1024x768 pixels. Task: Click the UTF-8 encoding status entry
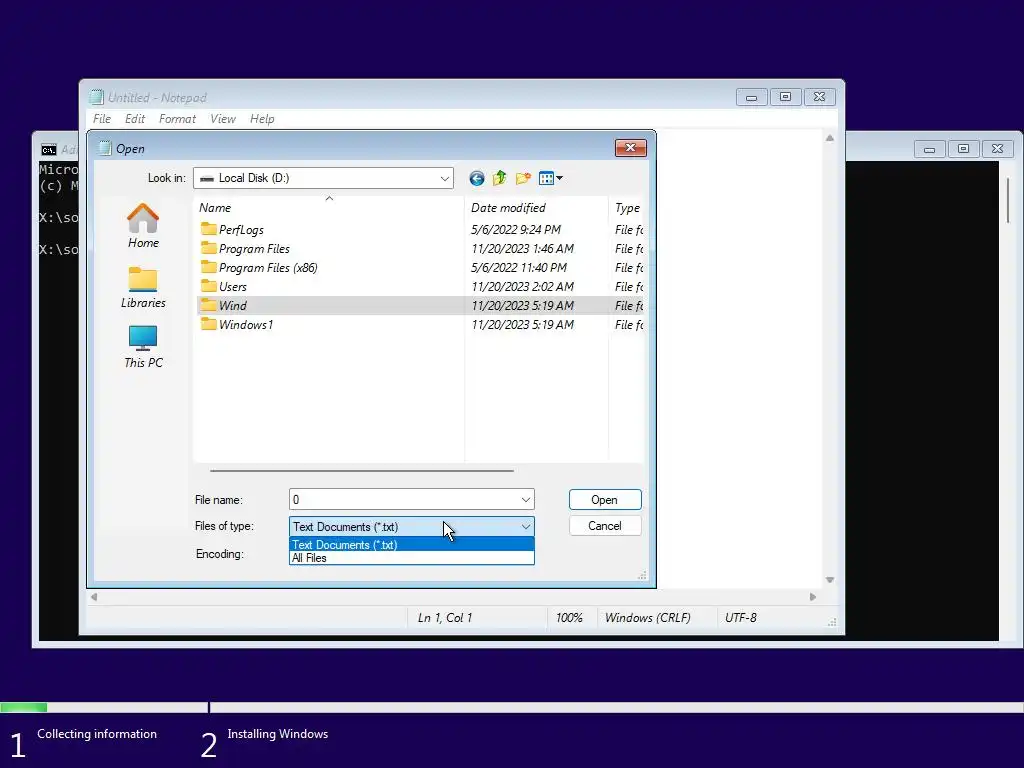pos(741,618)
